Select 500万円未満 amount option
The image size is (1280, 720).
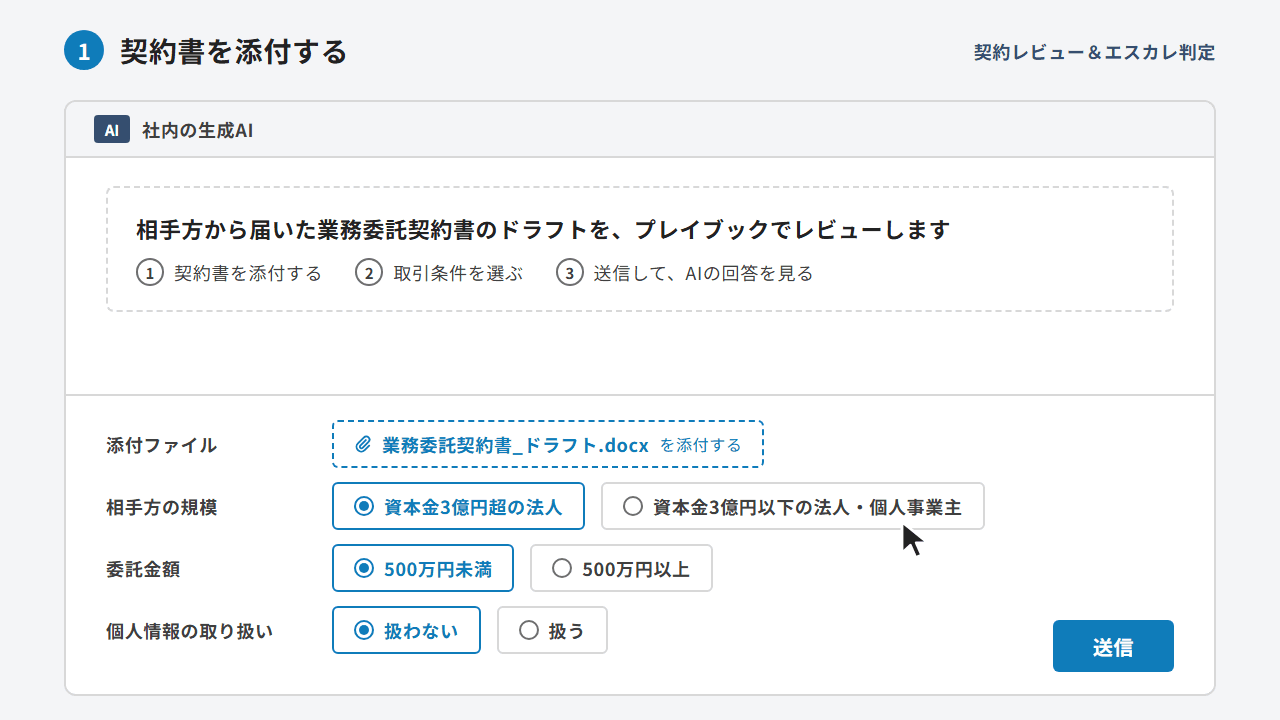click(x=423, y=568)
